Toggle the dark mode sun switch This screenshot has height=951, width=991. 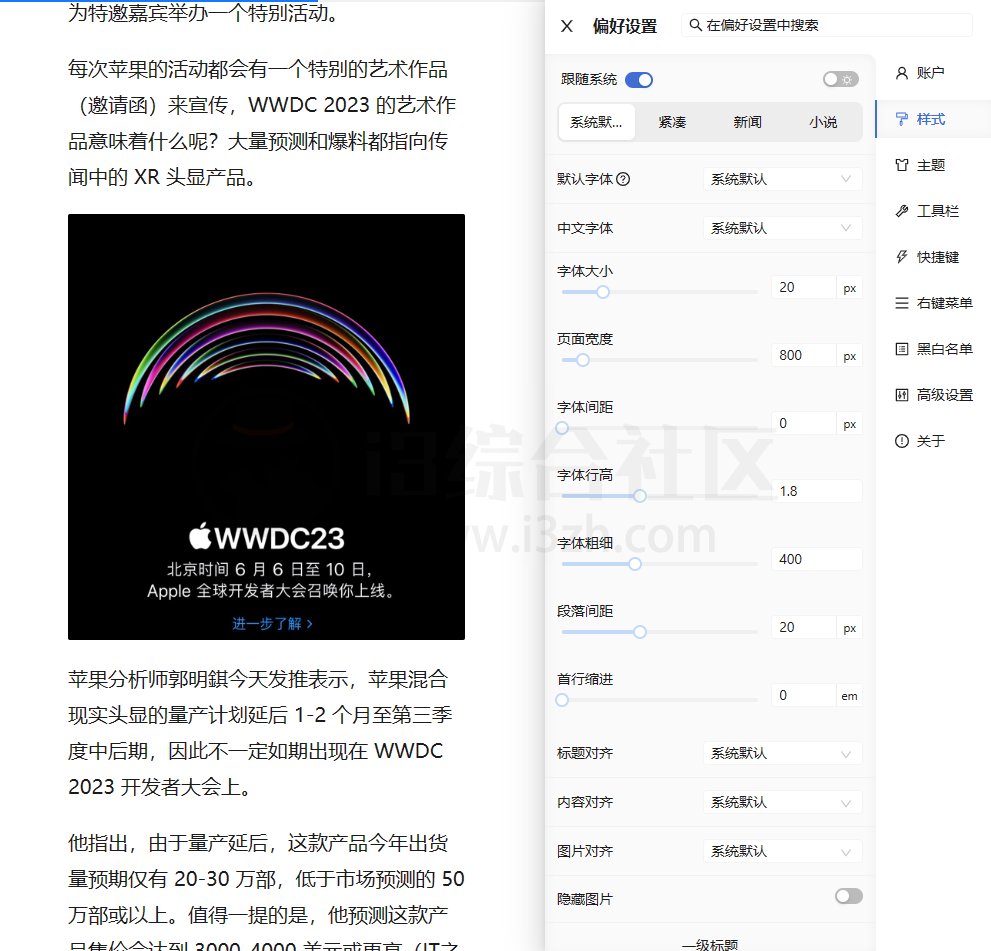[841, 79]
